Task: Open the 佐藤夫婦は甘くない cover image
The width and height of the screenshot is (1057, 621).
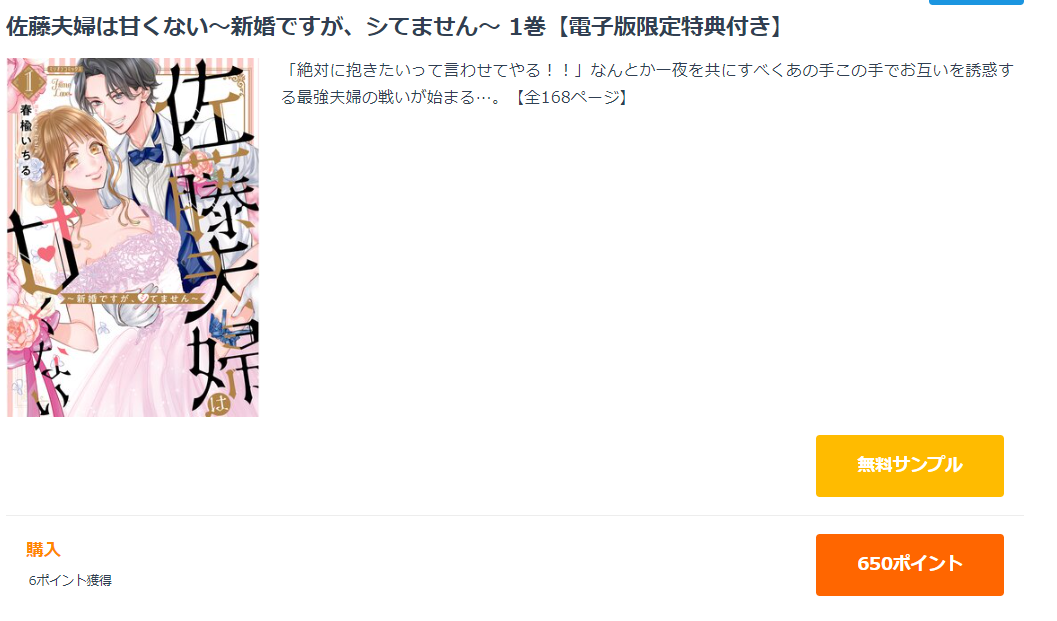Action: pos(133,237)
